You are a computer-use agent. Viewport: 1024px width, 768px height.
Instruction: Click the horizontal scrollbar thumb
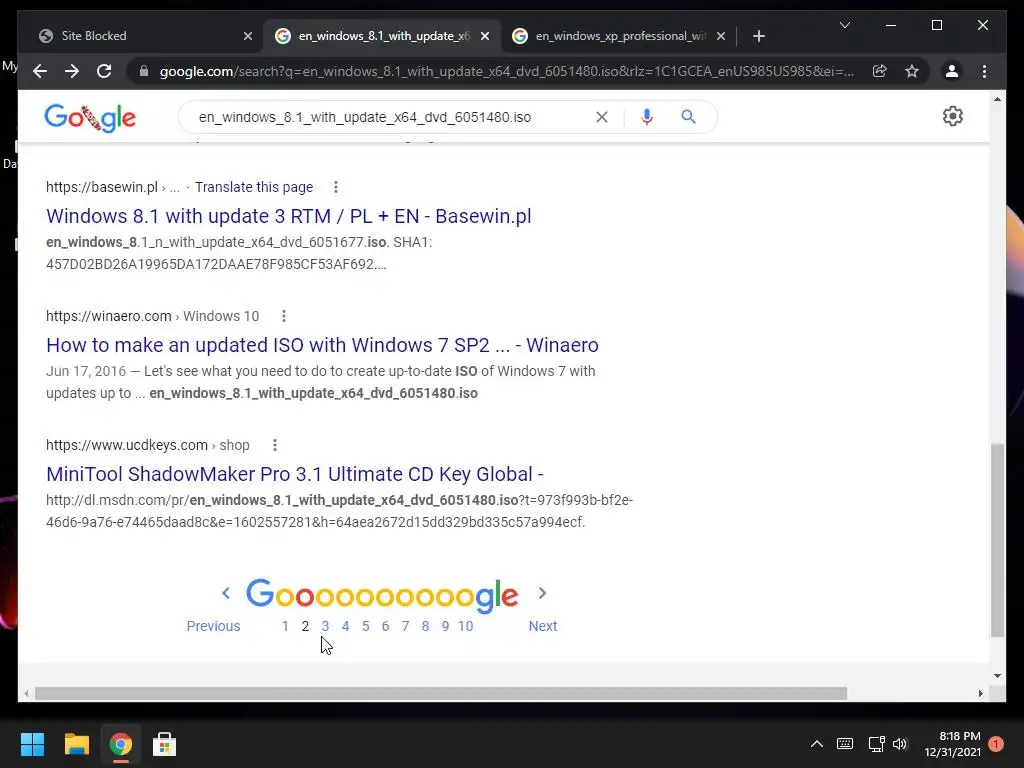pos(441,694)
